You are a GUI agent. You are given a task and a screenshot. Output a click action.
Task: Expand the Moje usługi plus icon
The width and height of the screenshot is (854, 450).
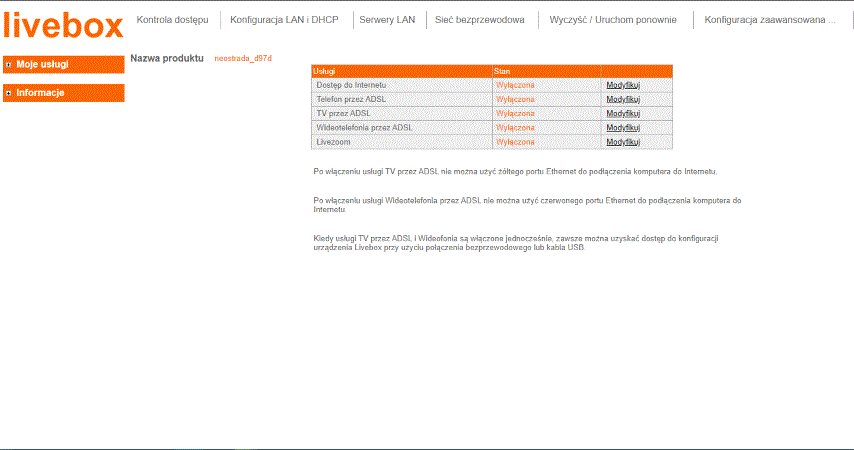click(8, 65)
